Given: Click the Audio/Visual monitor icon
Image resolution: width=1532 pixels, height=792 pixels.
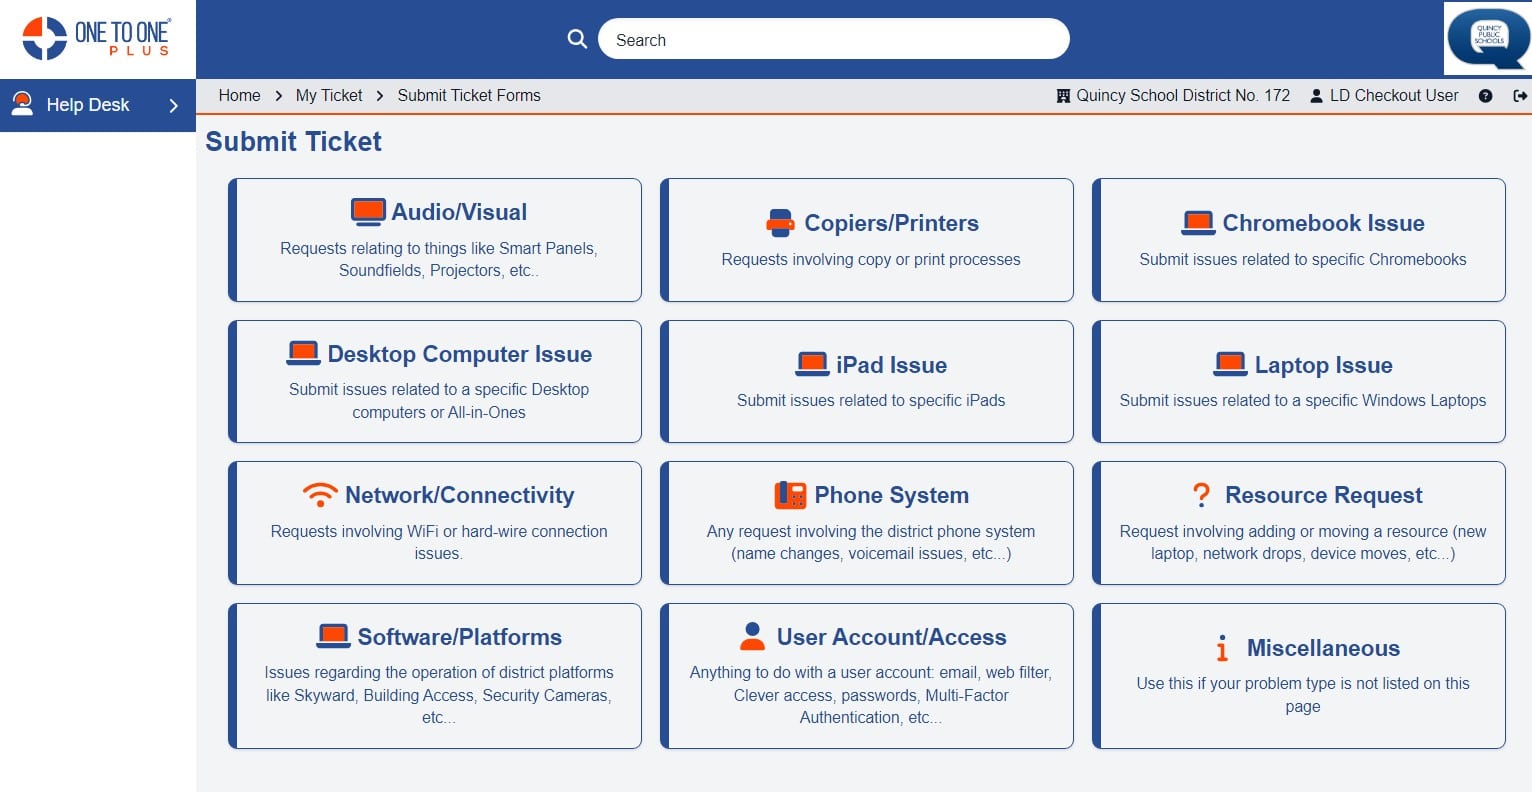Looking at the screenshot, I should click(368, 212).
